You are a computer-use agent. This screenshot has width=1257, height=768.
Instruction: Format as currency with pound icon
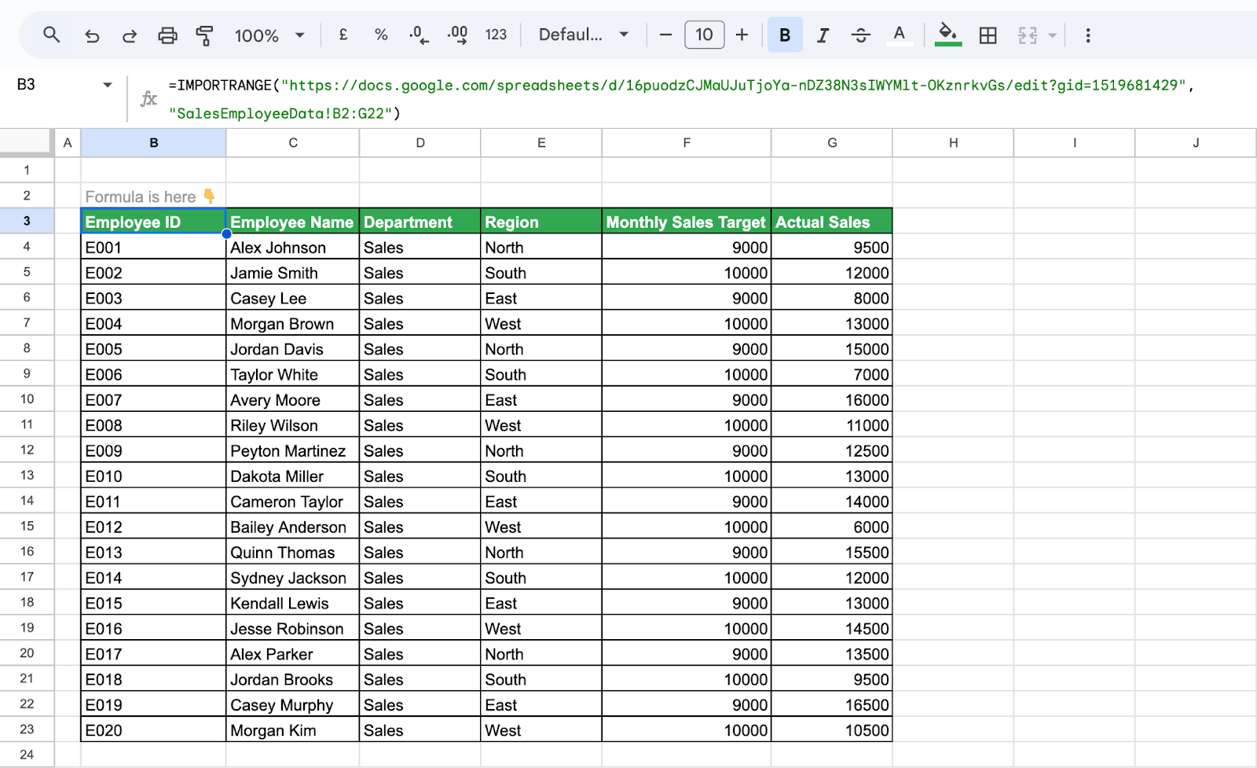(x=343, y=34)
